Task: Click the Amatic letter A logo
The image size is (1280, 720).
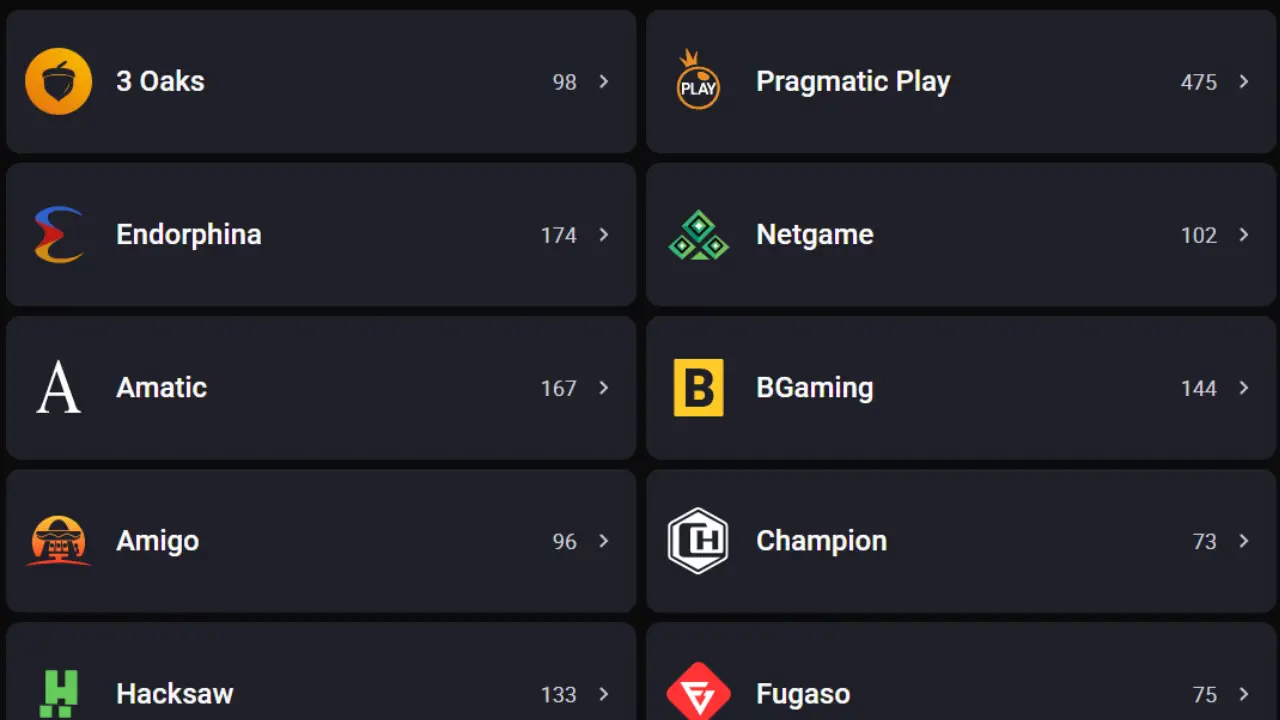Action: click(x=58, y=388)
